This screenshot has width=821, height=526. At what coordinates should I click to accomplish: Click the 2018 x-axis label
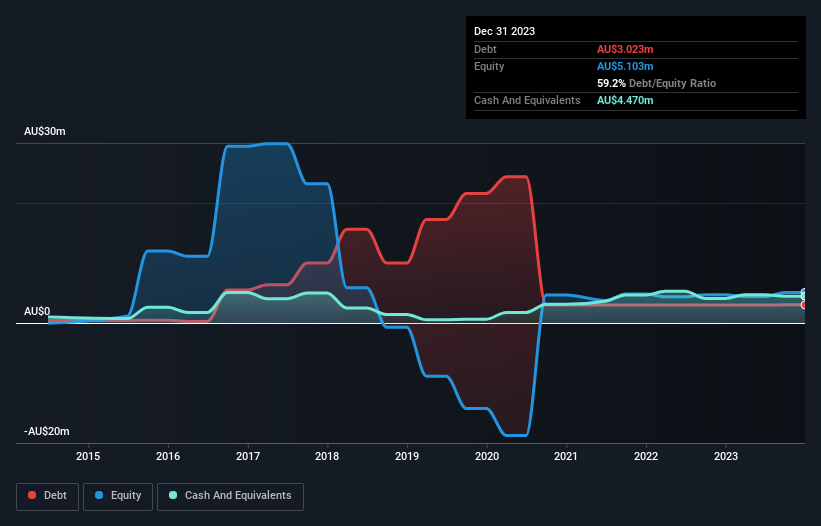click(x=327, y=456)
